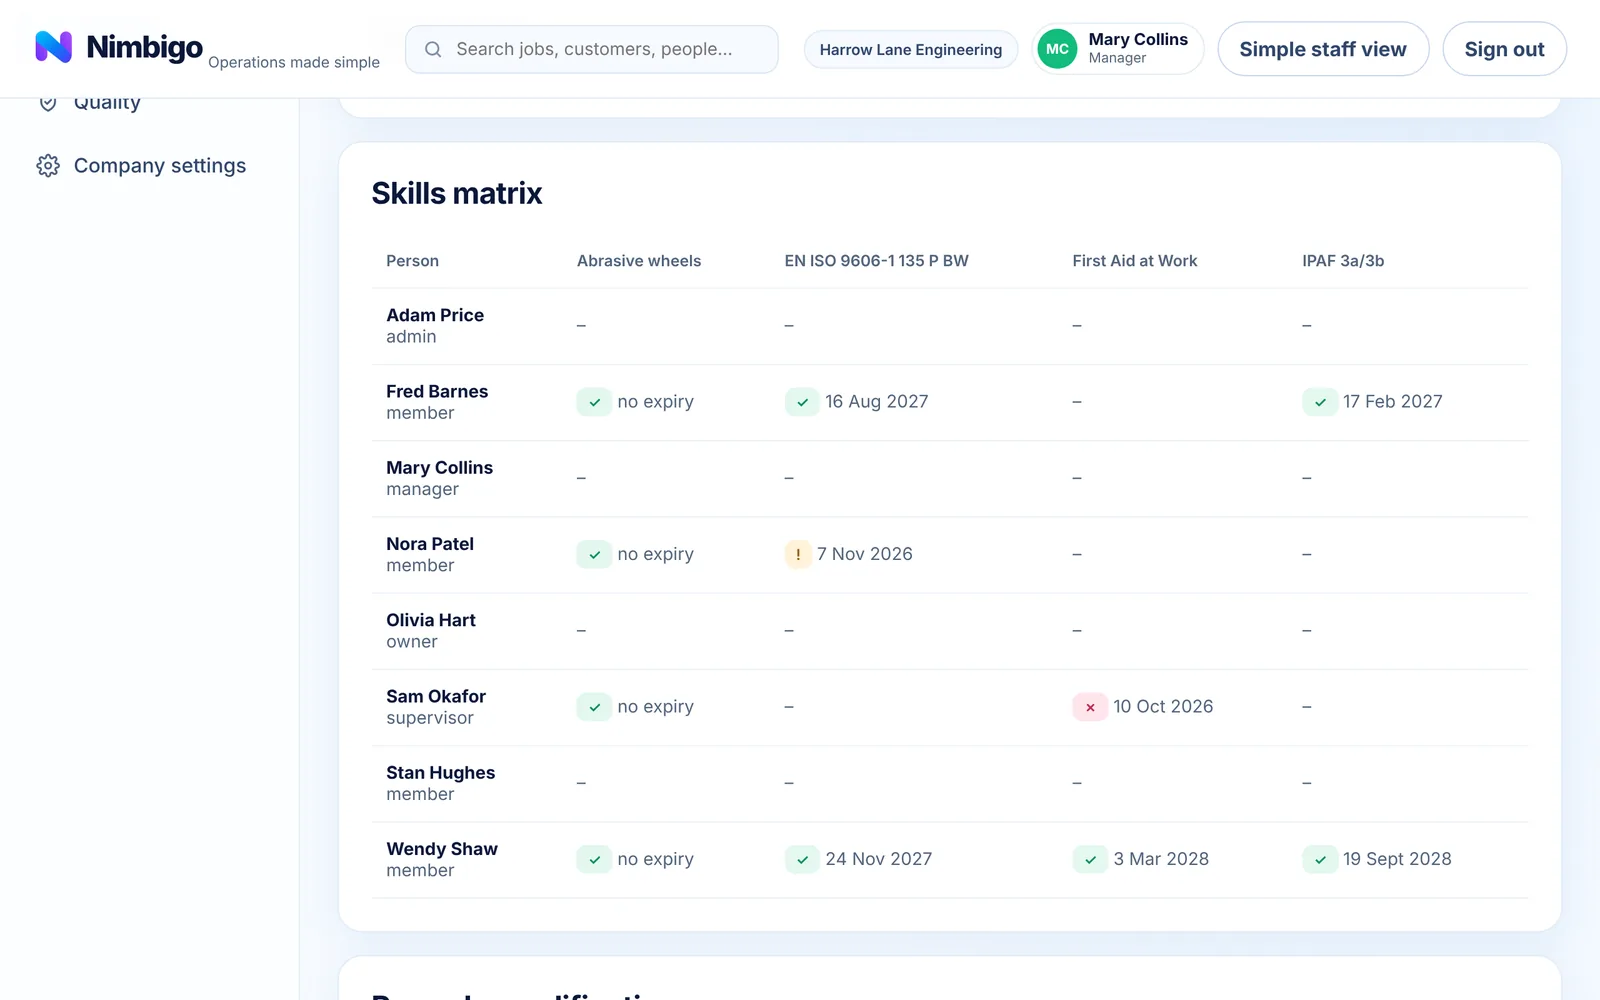Image resolution: width=1600 pixels, height=1000 pixels.
Task: Select Olivia Hart in the matrix
Action: [x=431, y=620]
